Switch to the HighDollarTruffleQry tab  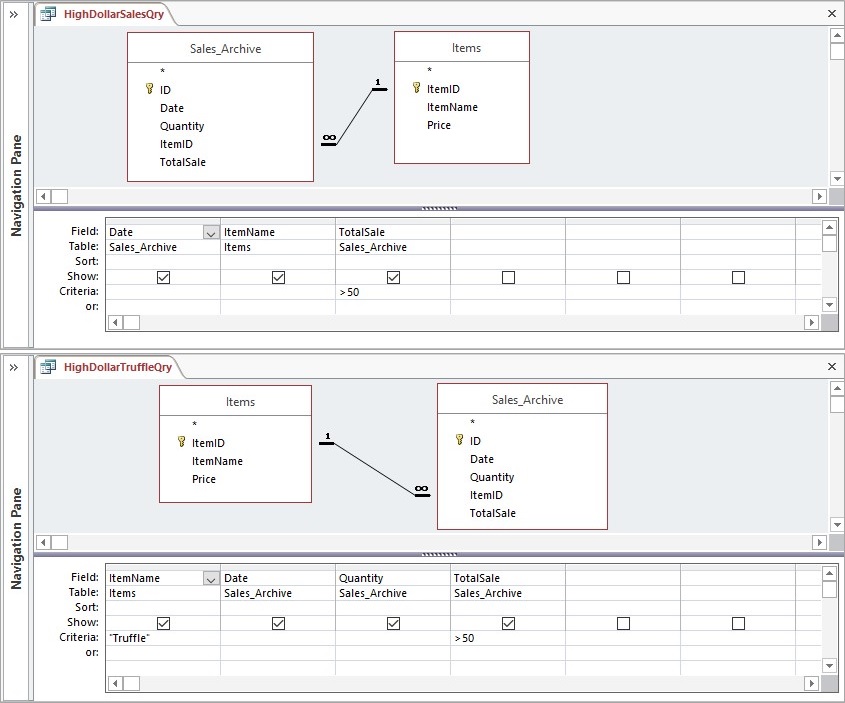tap(117, 367)
